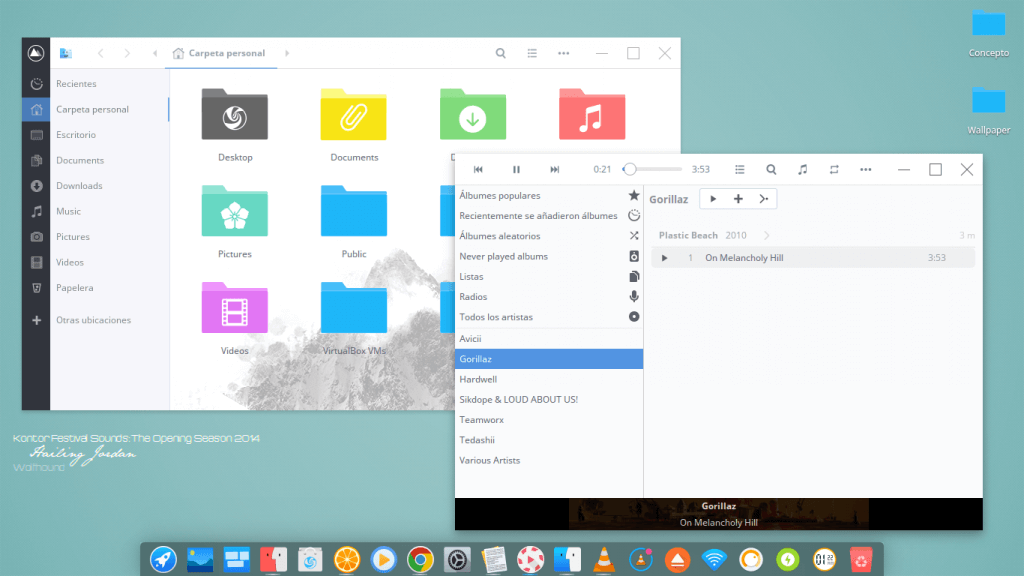Select the teal Pictures folder icon
The image size is (1024, 576).
[x=234, y=211]
